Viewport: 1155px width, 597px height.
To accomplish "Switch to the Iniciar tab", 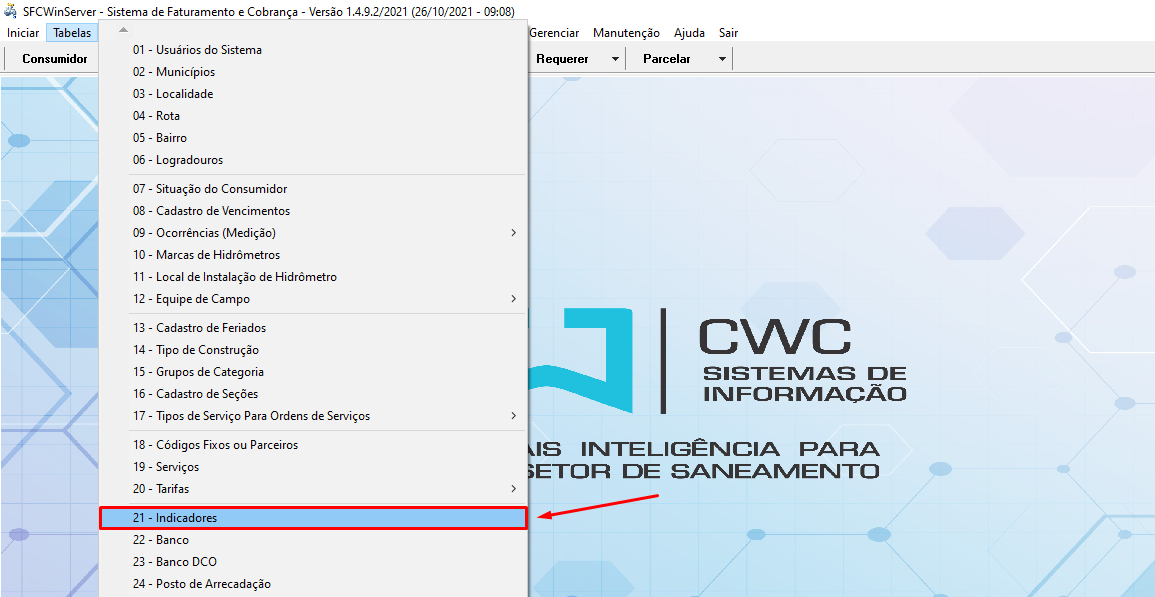I will [x=23, y=32].
